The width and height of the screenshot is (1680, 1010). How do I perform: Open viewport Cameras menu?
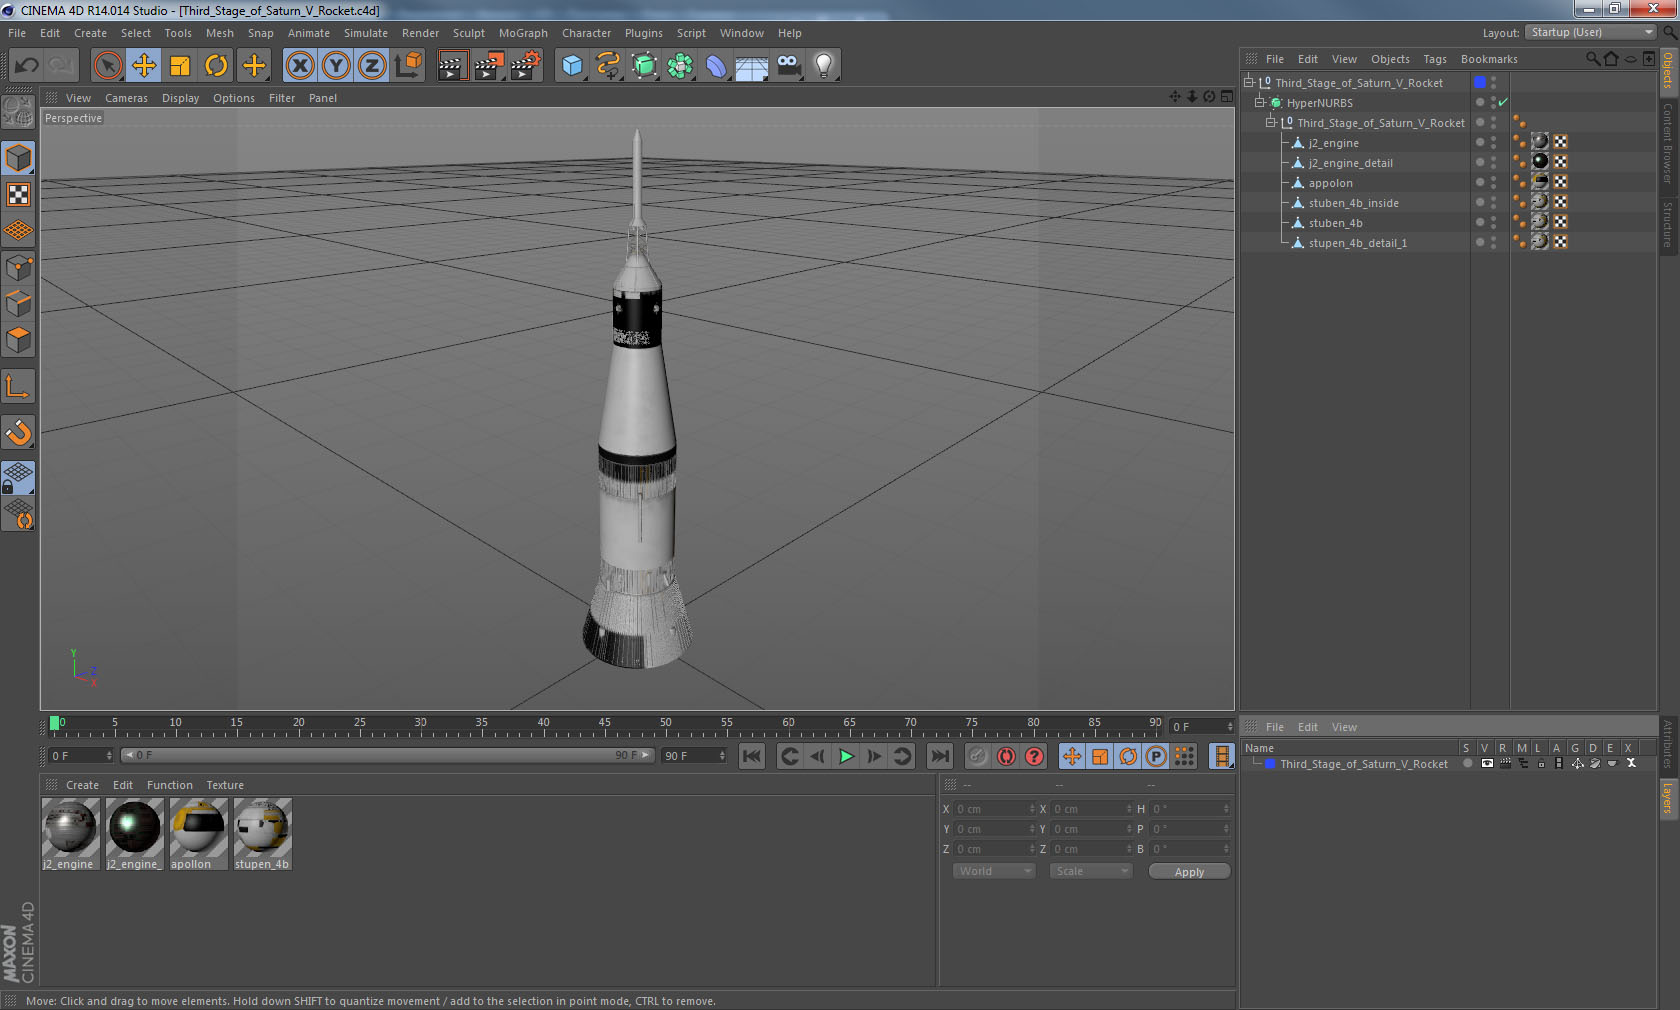126,98
